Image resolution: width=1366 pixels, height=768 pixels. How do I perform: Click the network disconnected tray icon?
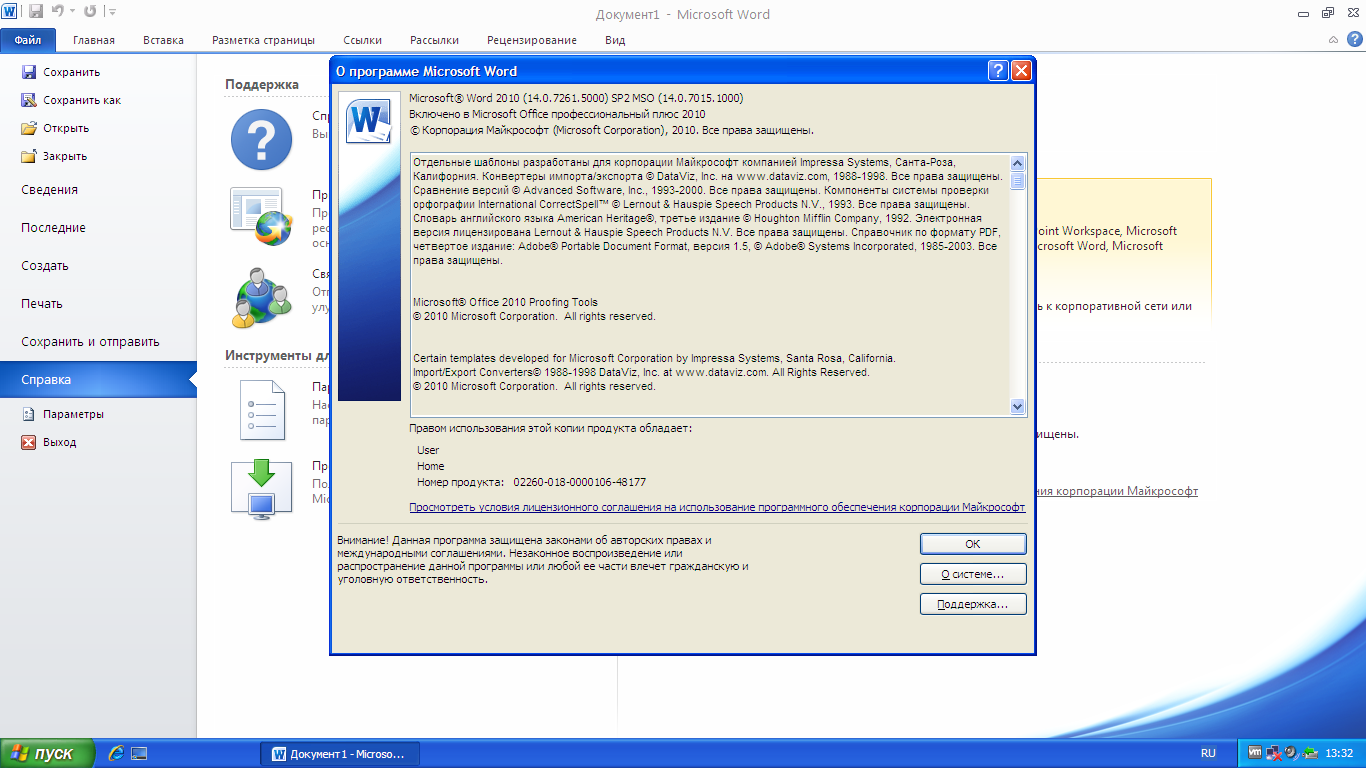(1273, 753)
